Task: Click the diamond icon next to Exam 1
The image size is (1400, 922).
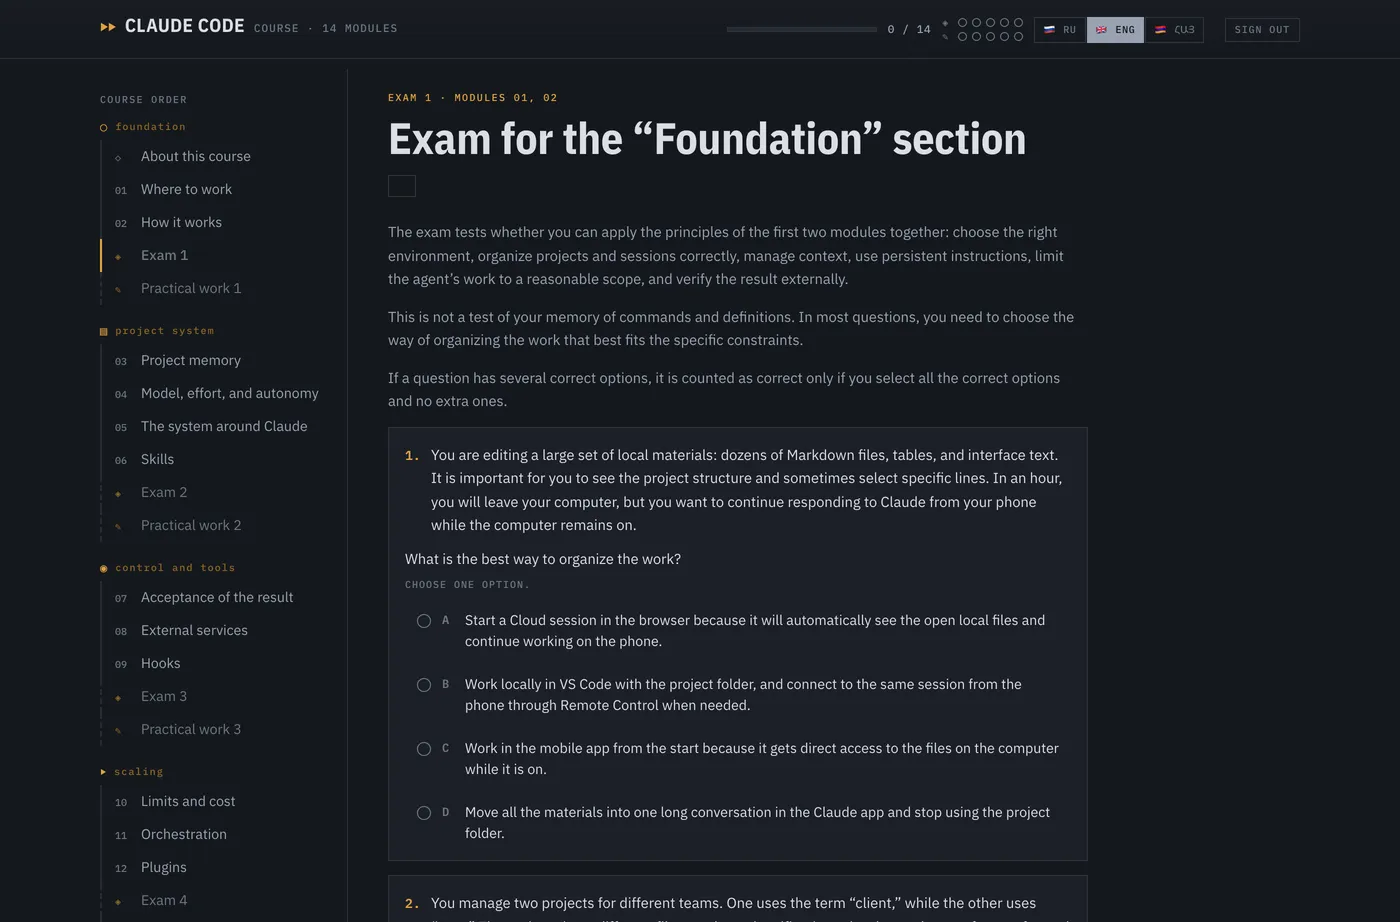Action: click(x=118, y=257)
